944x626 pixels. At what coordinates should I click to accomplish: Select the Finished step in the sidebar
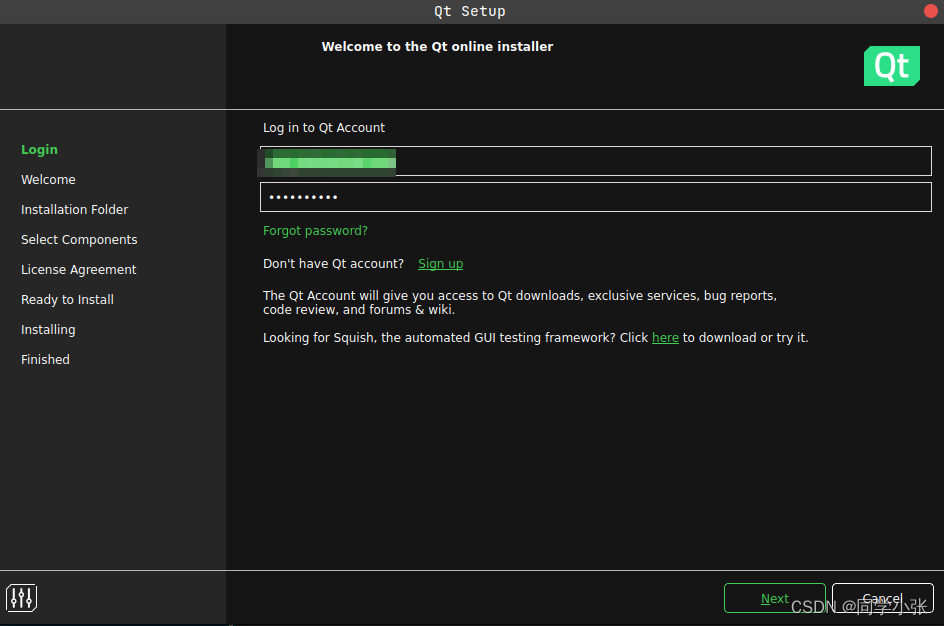pos(45,359)
